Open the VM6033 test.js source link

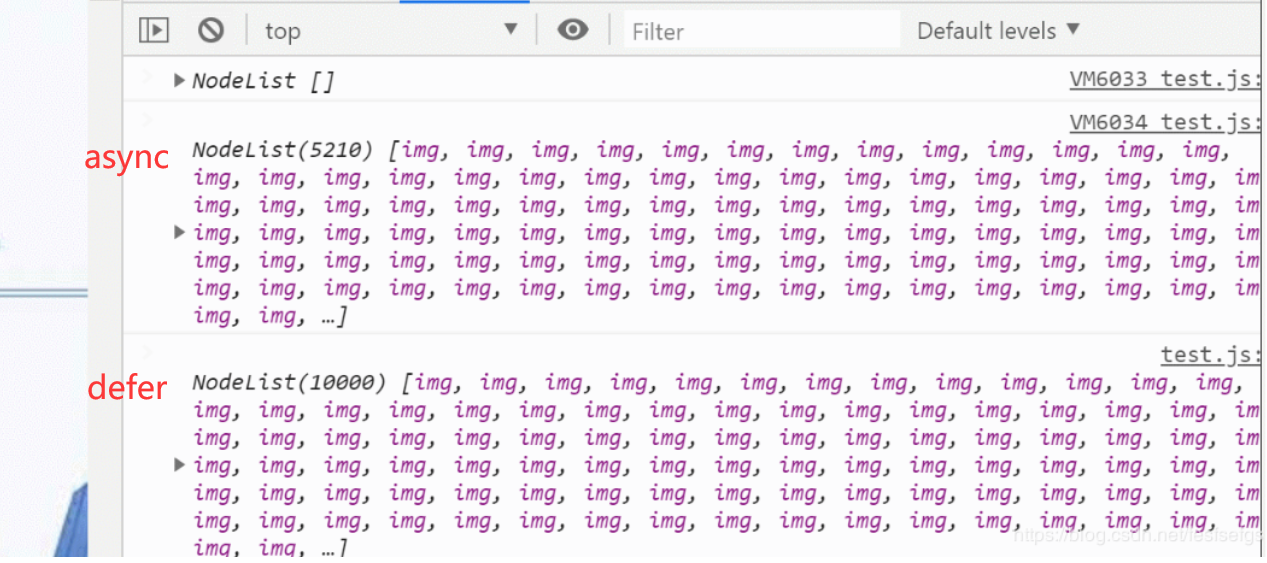(x=1164, y=78)
